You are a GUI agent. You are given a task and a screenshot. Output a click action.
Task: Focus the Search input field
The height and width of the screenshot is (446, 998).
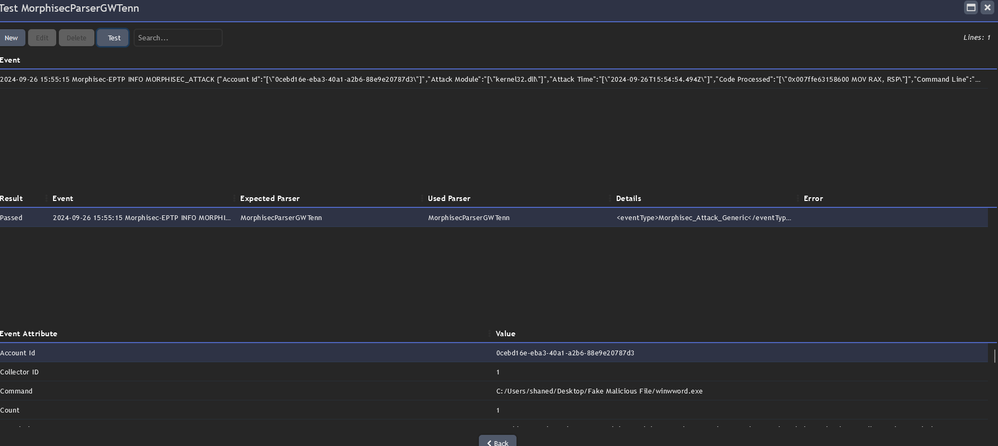[178, 38]
